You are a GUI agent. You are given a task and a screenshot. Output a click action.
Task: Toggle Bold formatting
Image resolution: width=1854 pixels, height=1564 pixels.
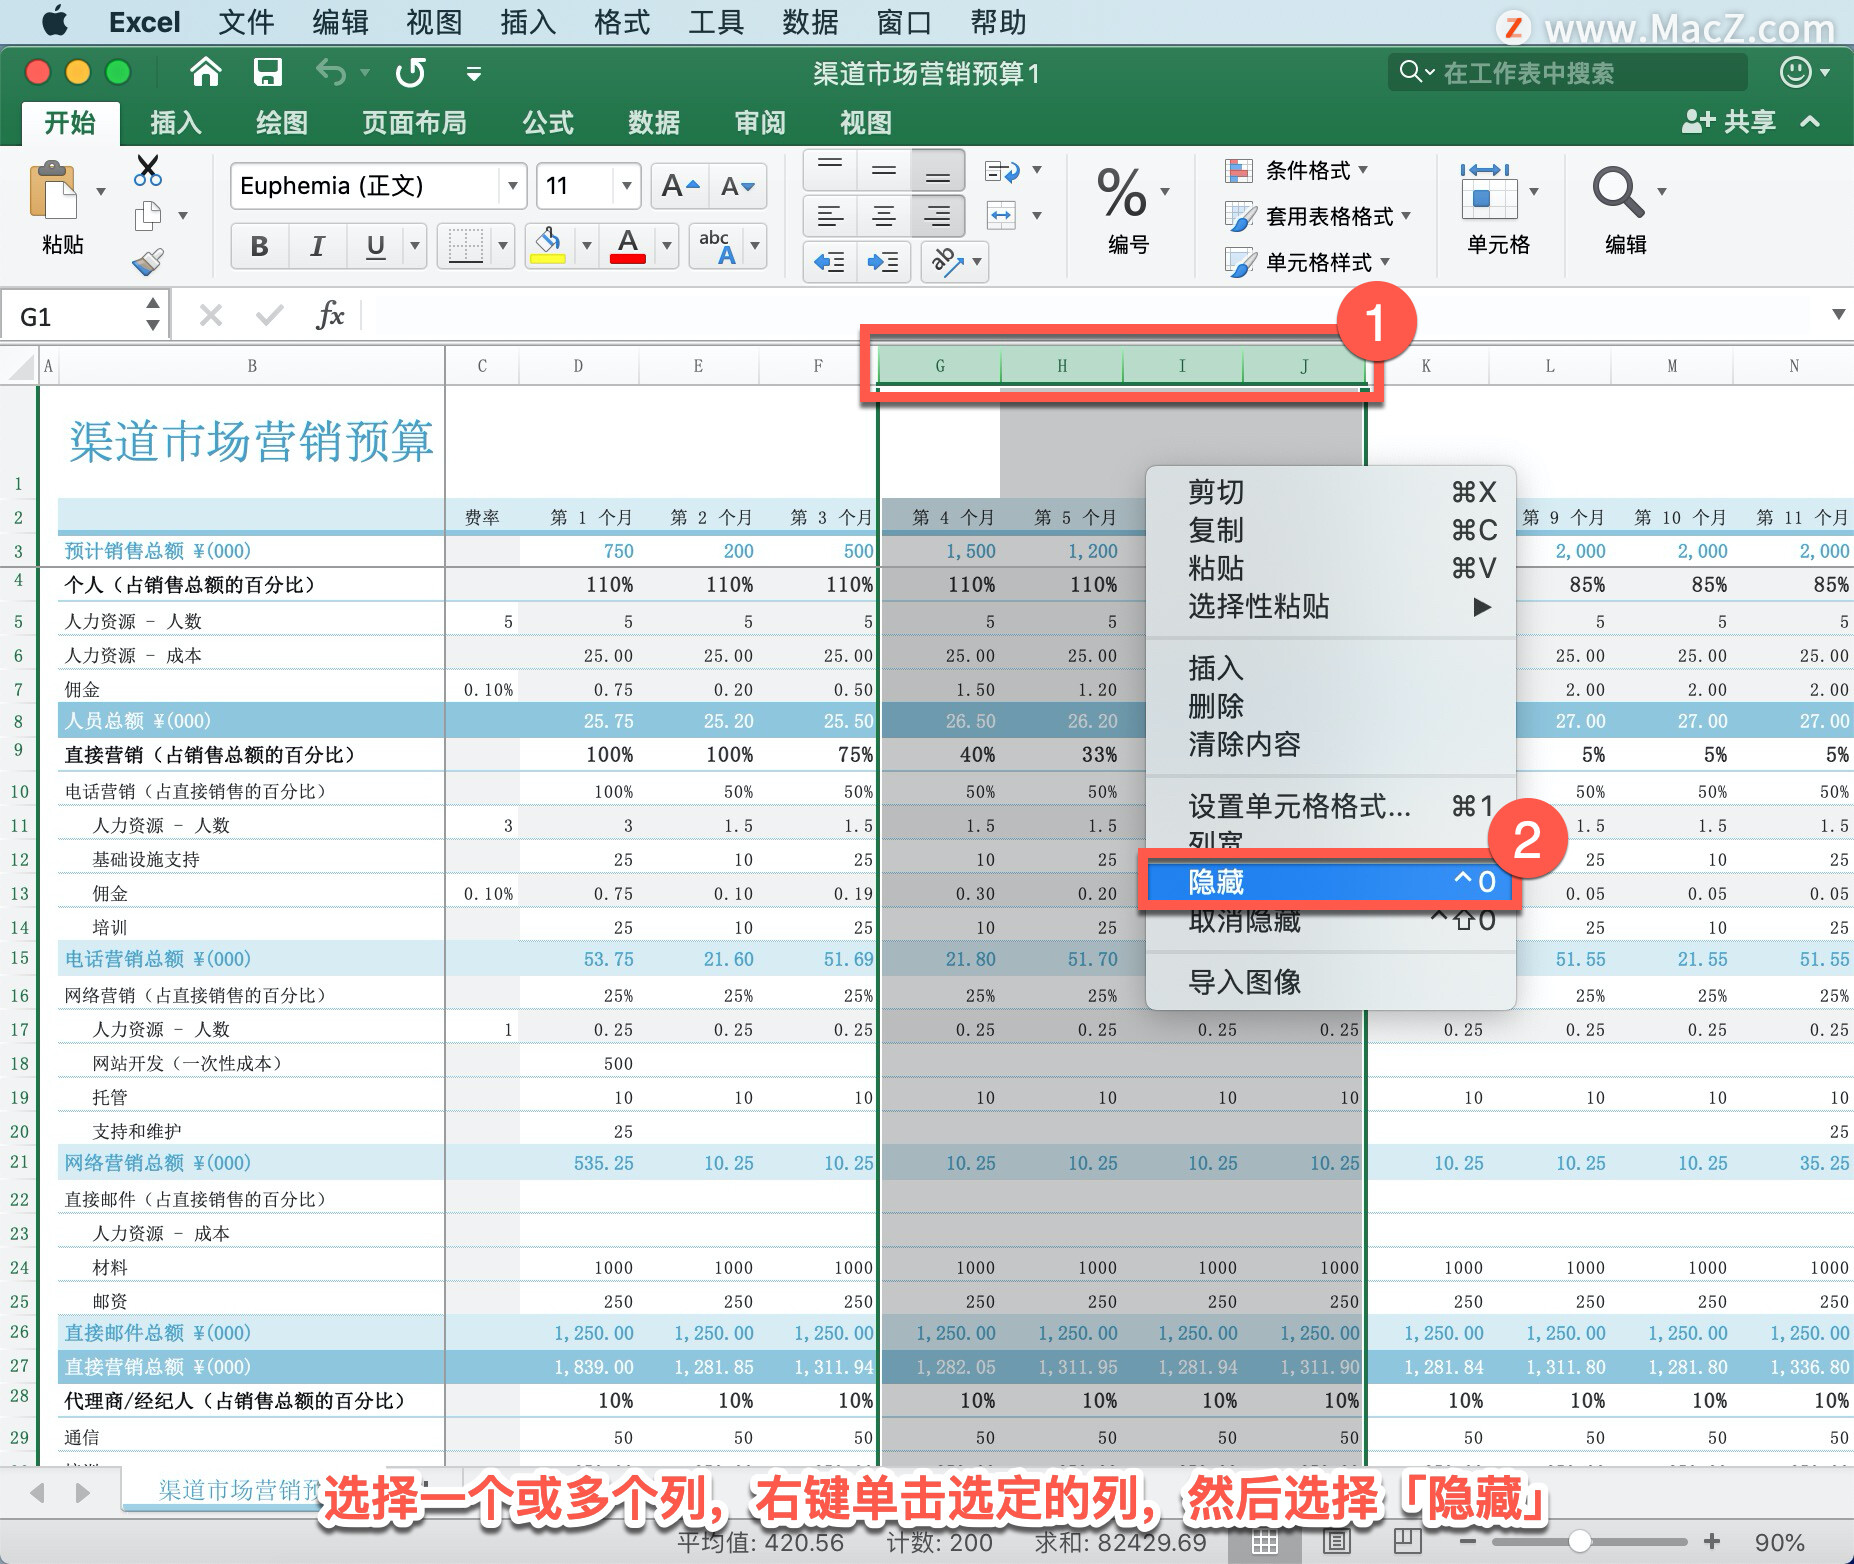(x=260, y=246)
